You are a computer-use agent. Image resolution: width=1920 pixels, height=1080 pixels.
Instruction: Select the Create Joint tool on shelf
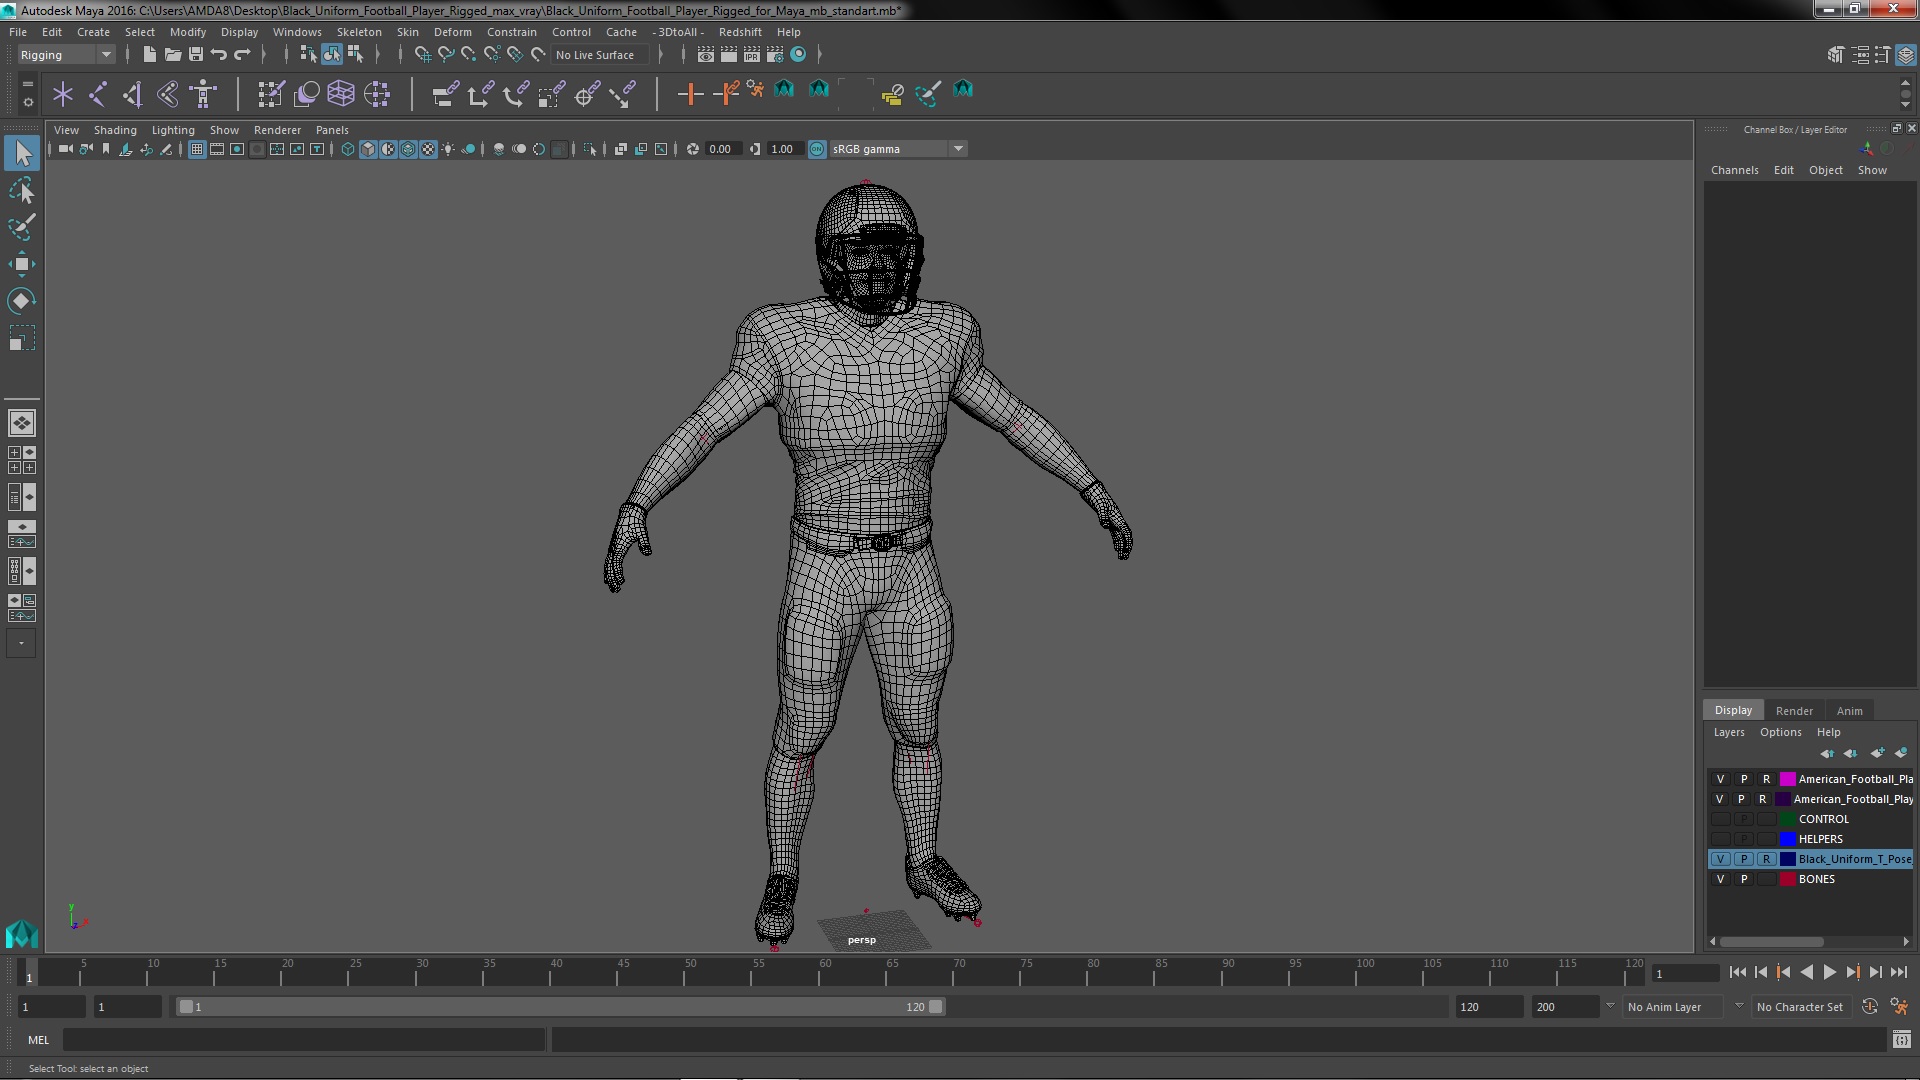(x=98, y=94)
